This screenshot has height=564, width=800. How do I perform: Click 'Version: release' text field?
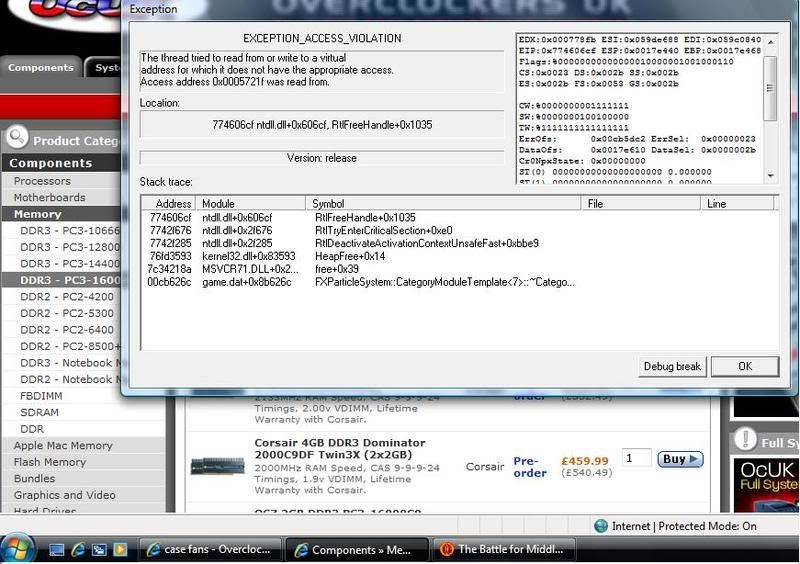[322, 158]
